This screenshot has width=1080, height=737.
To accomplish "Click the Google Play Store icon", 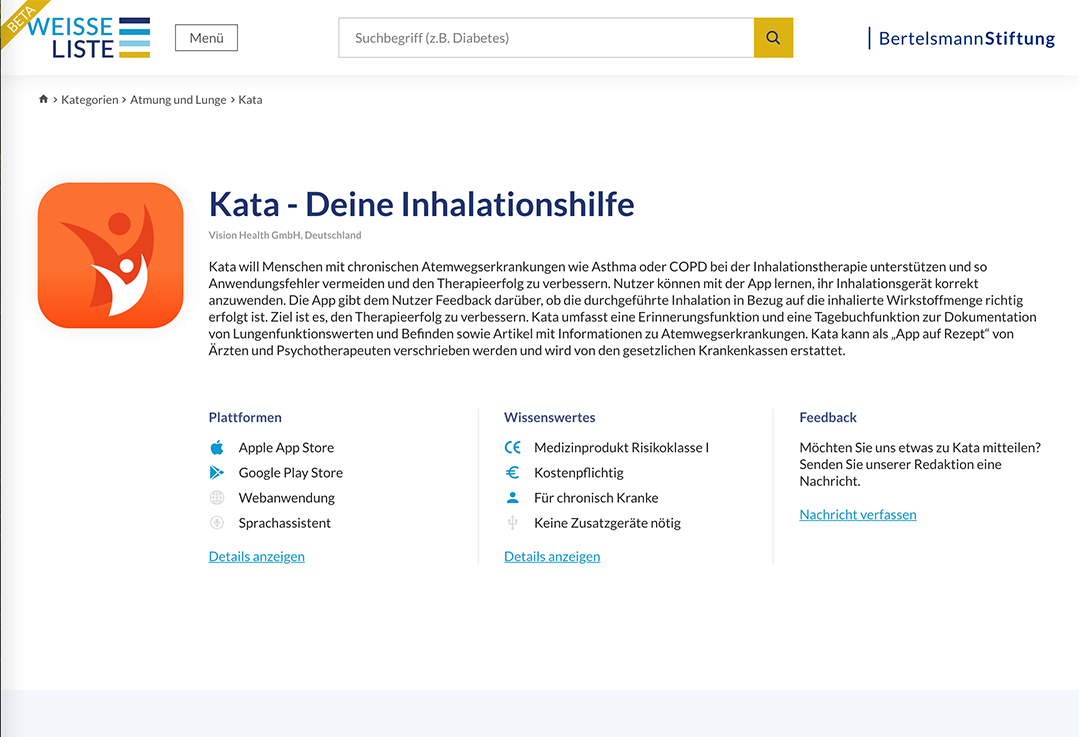I will pyautogui.click(x=217, y=473).
